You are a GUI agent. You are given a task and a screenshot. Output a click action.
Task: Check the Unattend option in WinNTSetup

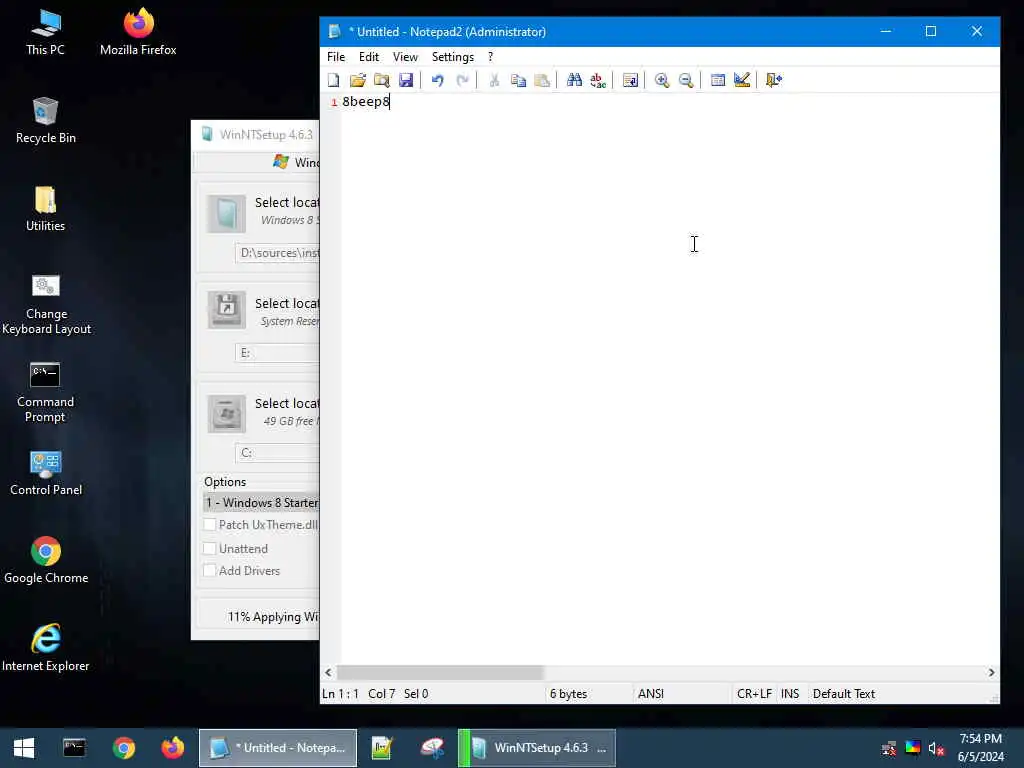210,549
